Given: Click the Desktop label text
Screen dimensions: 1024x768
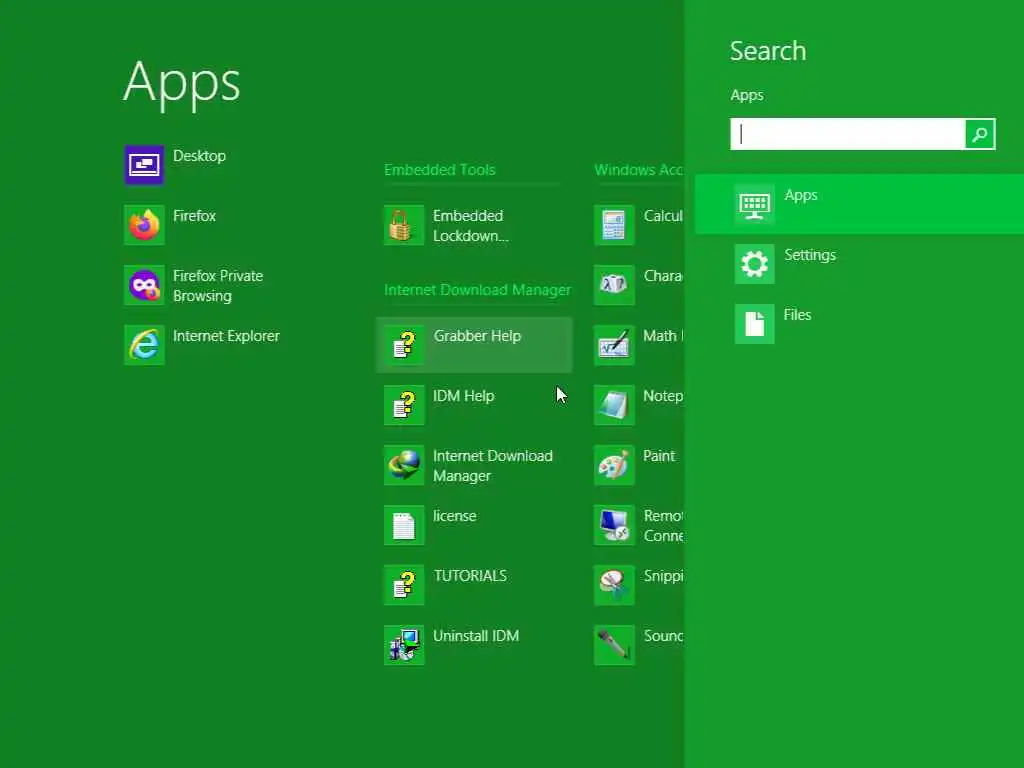Looking at the screenshot, I should tap(199, 156).
